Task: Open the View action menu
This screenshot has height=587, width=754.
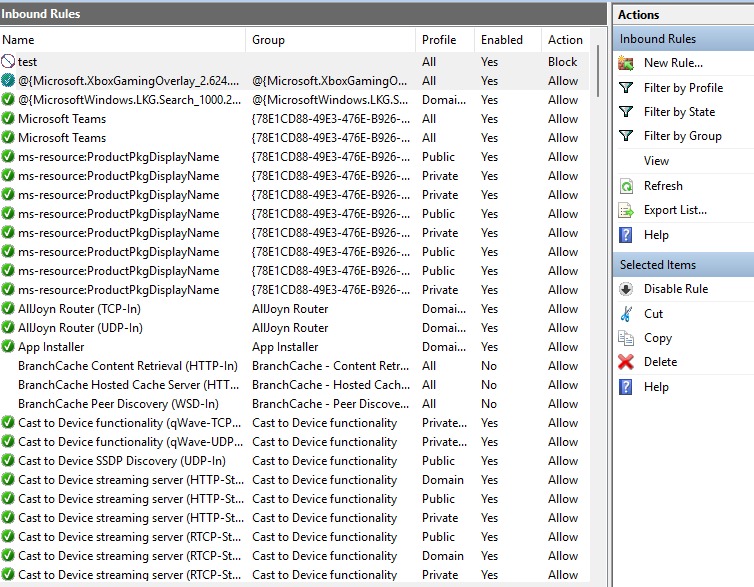Action: pos(656,161)
